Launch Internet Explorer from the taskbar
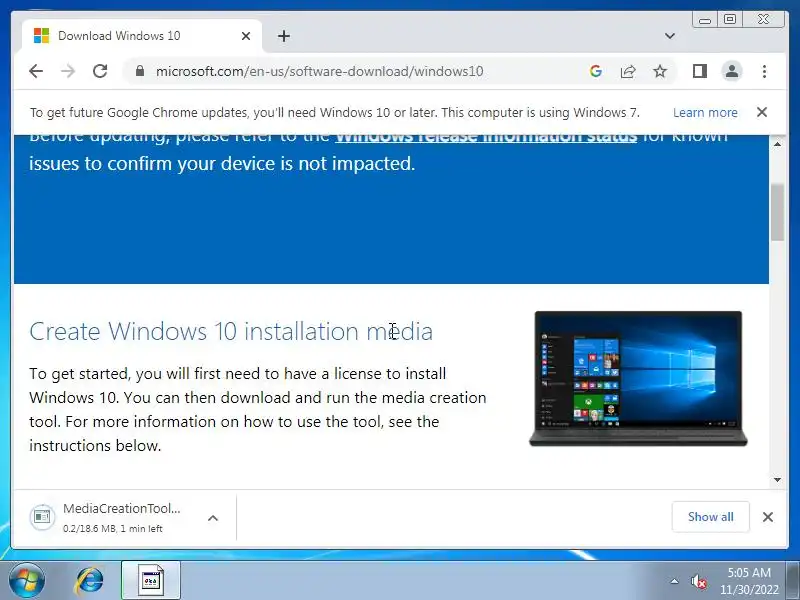The width and height of the screenshot is (800, 600). coord(89,581)
